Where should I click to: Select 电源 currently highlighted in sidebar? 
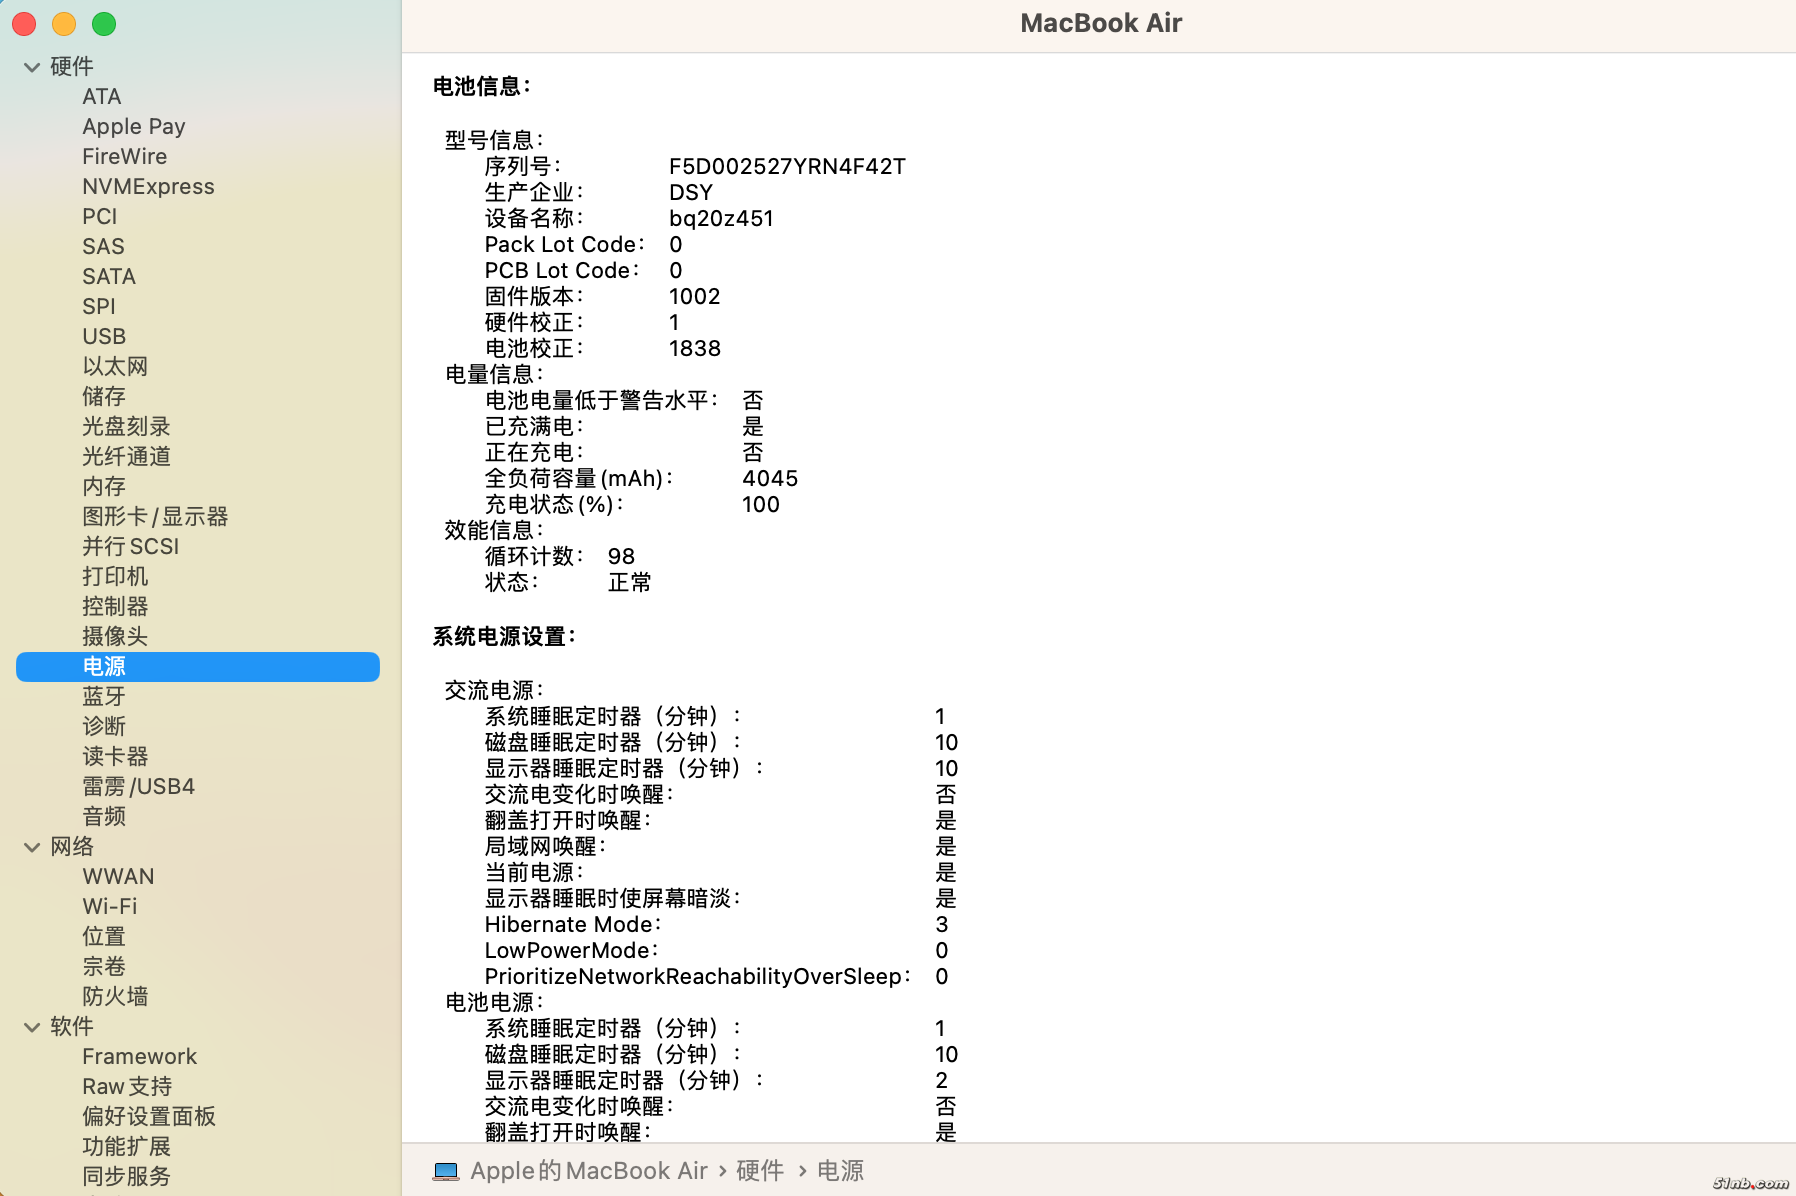[x=104, y=666]
